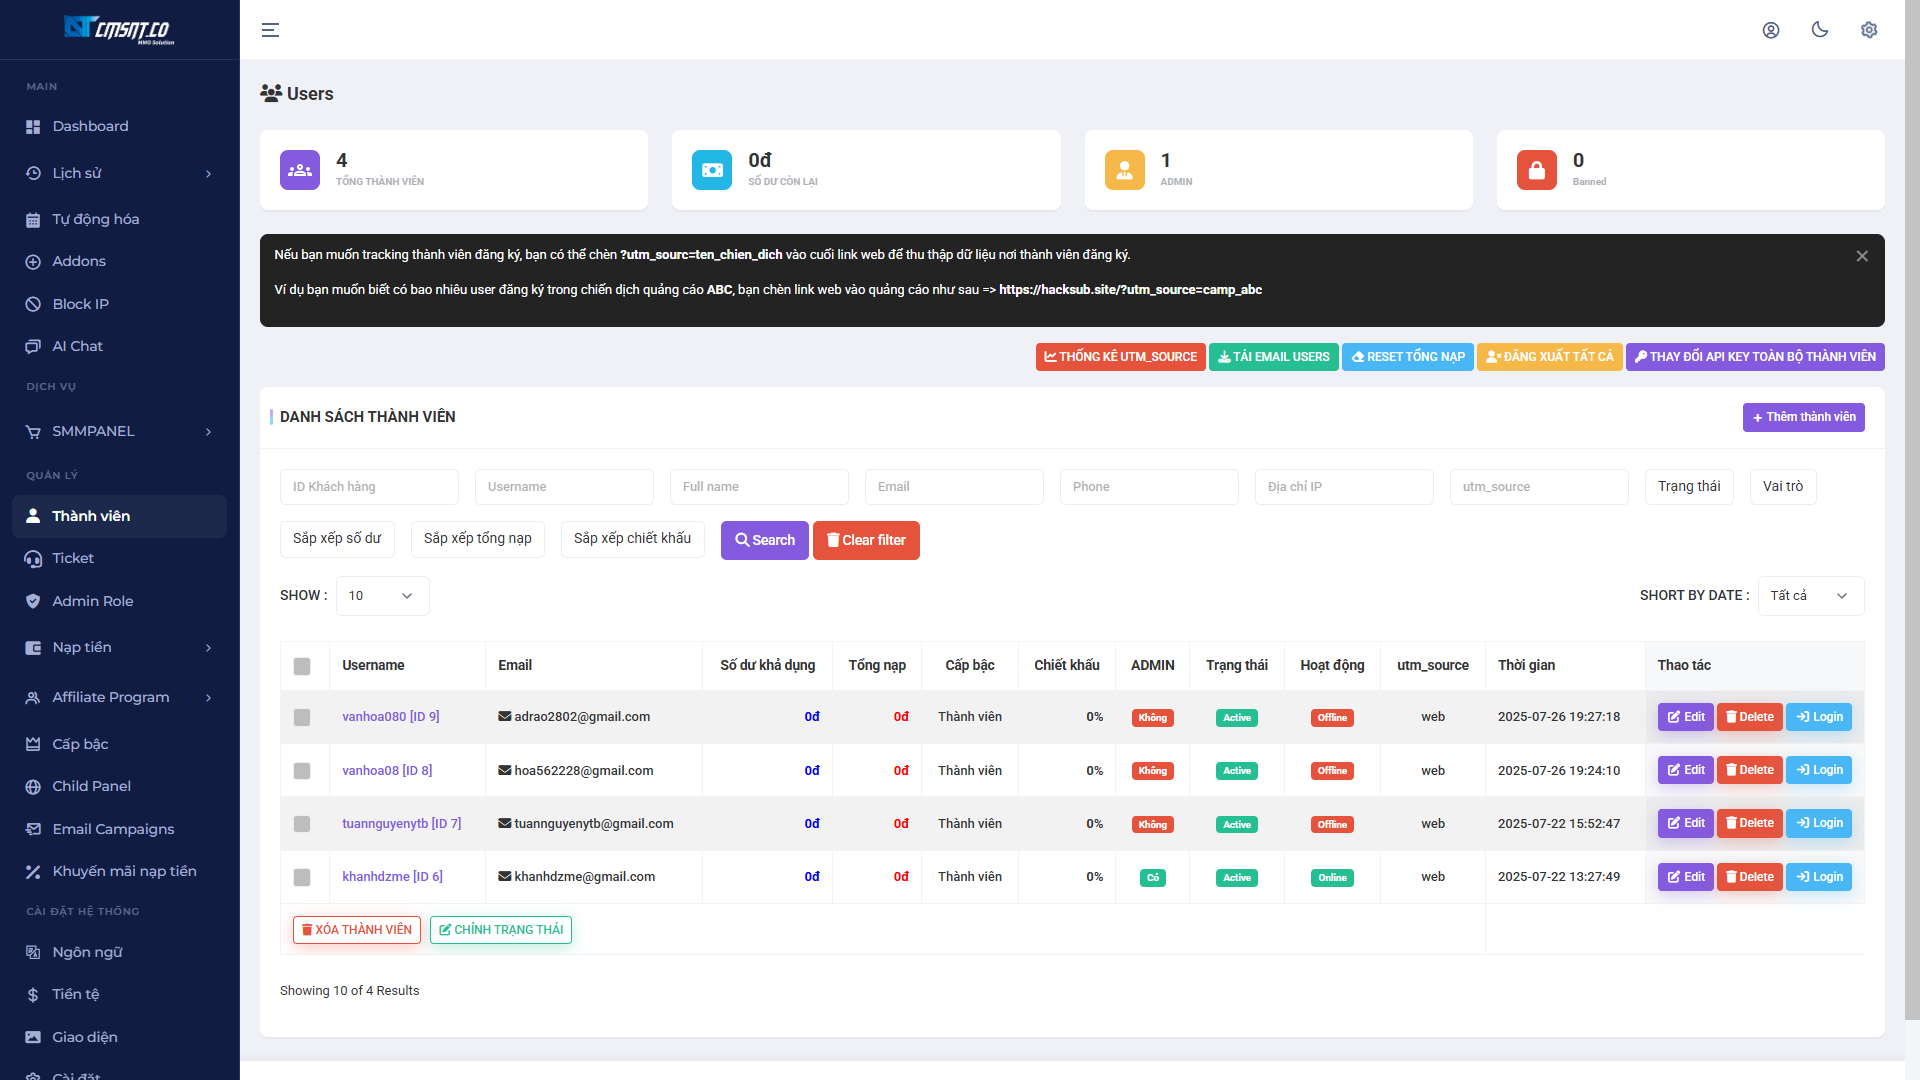
Task: Click the remaining balance money icon
Action: pos(712,170)
